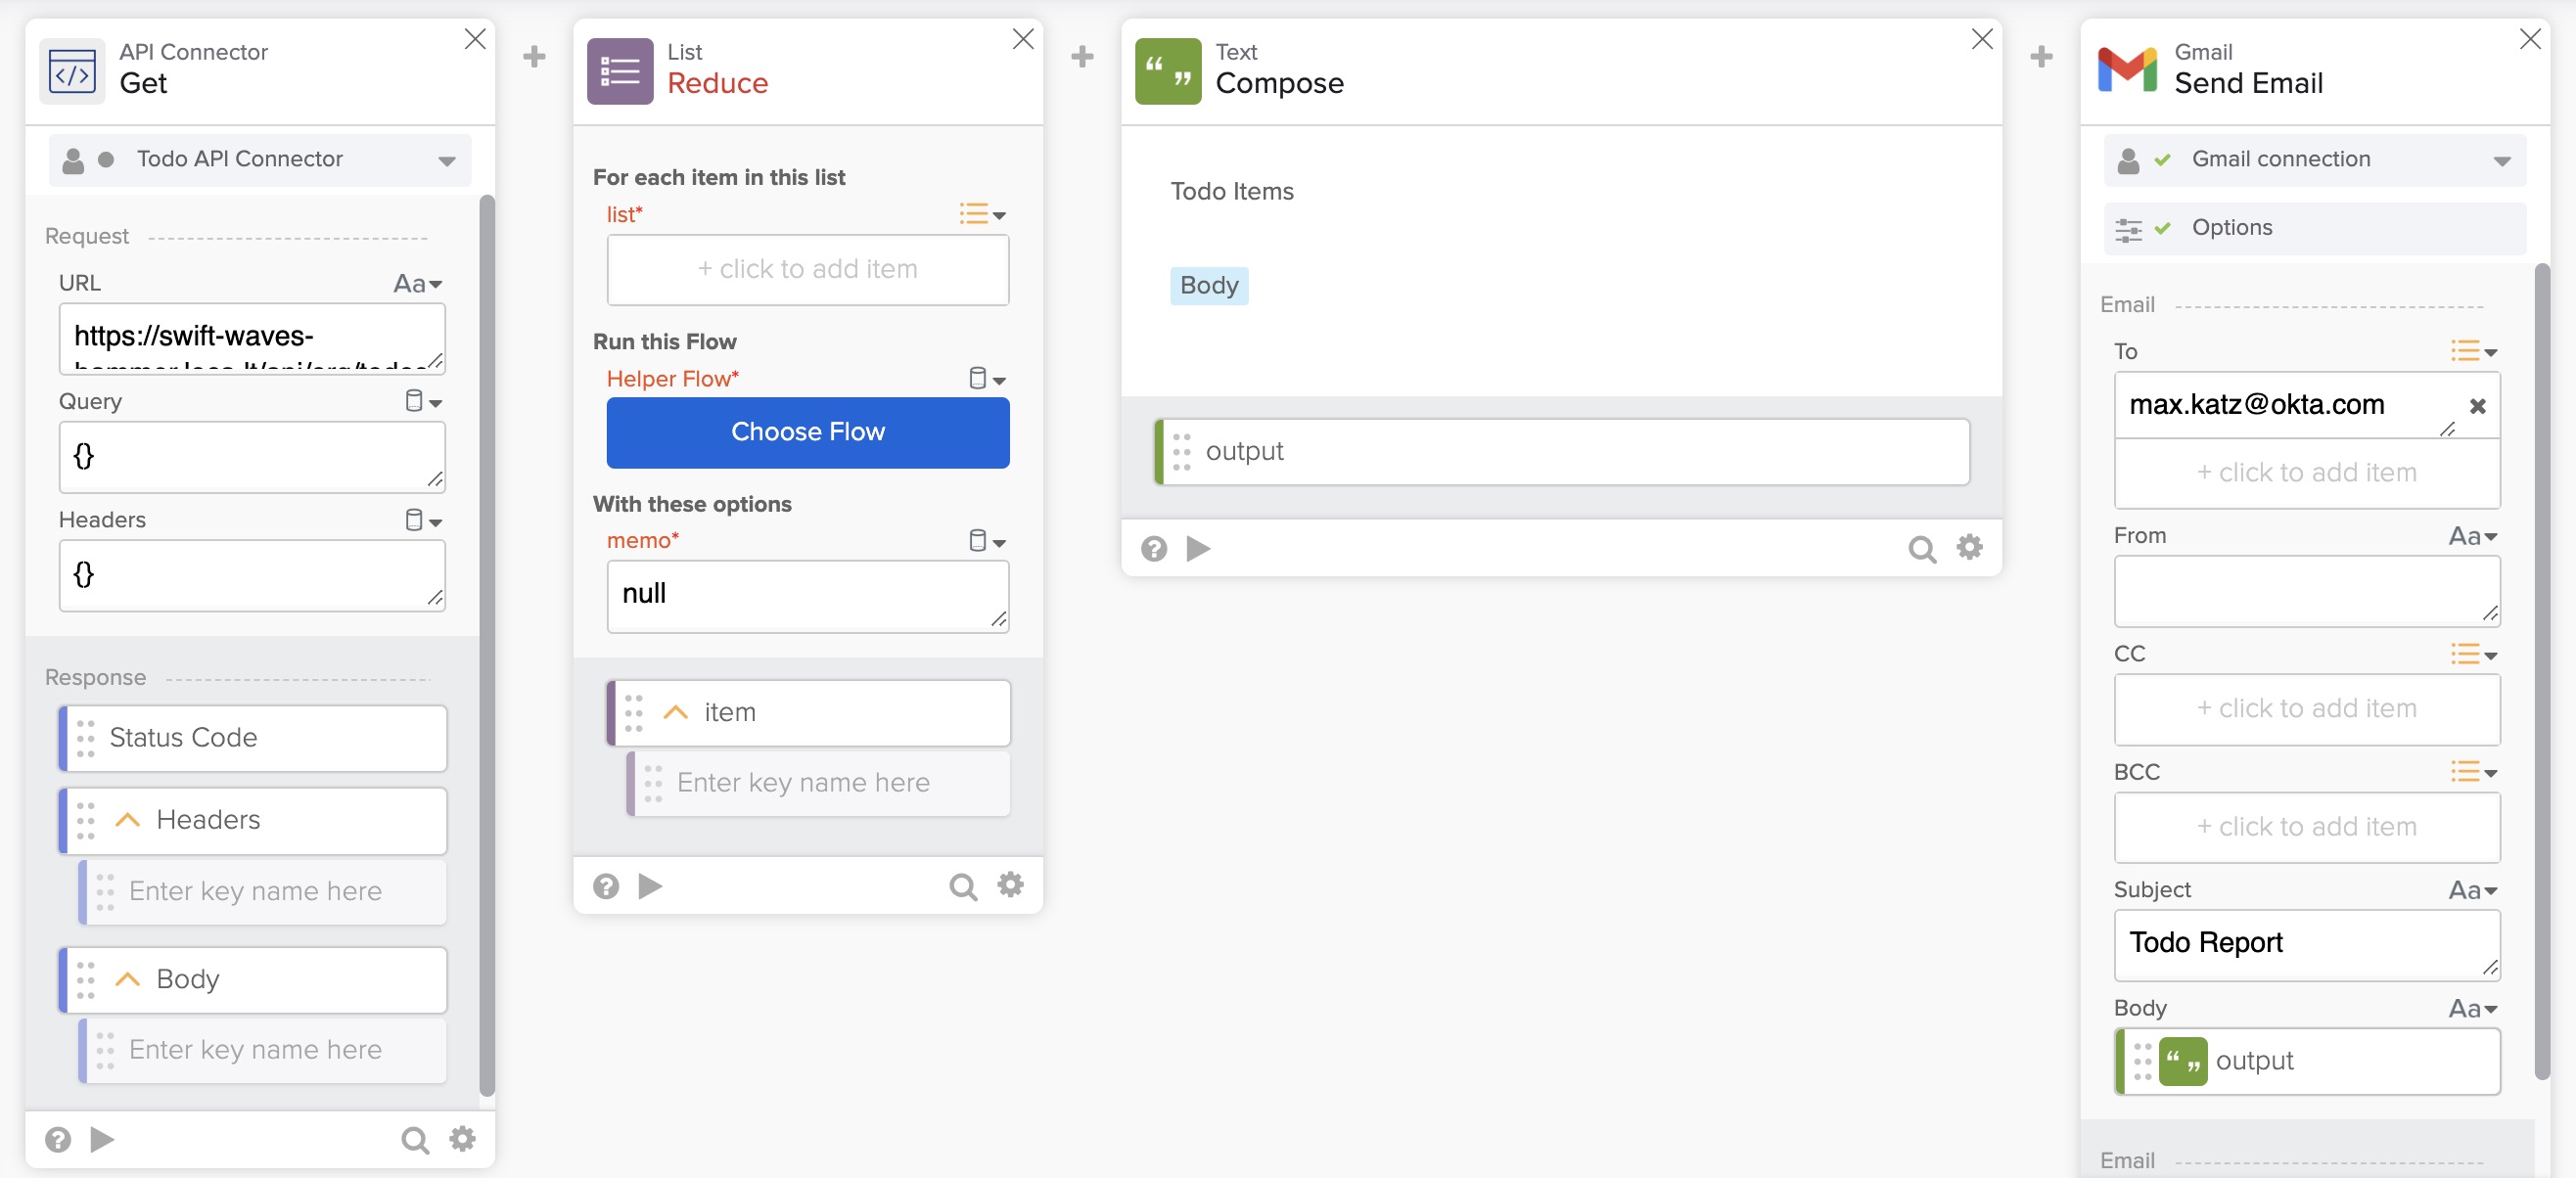Open help icon on List Reduce card
The image size is (2576, 1178).
606,886
